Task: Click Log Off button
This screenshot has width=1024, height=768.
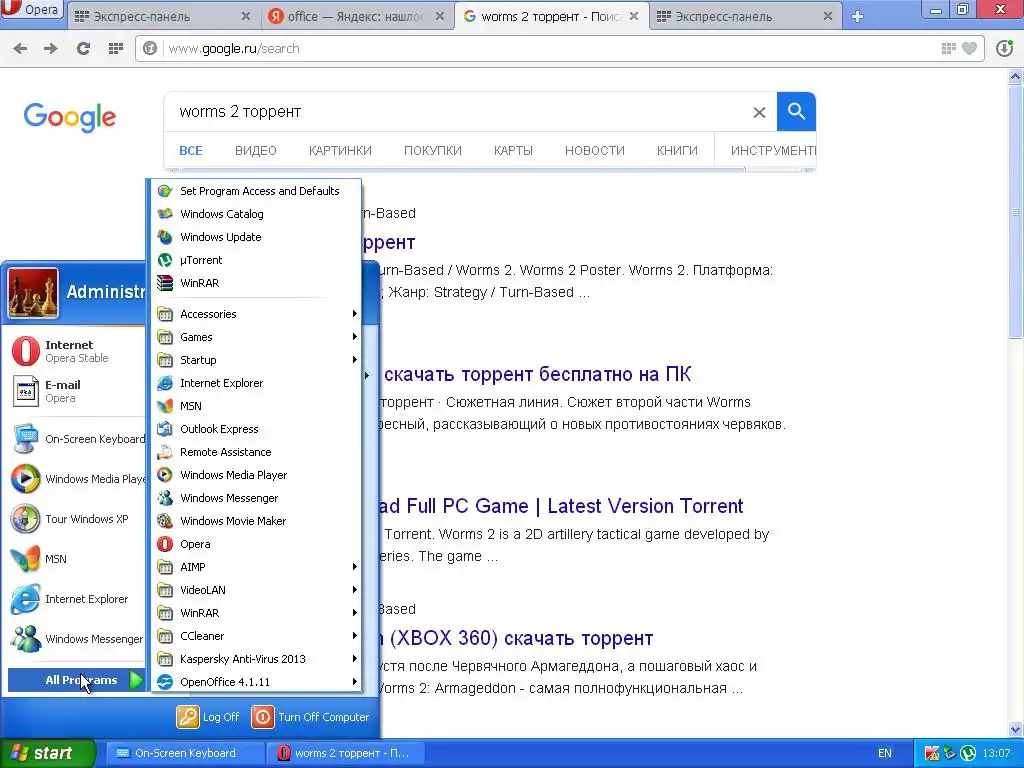Action: (x=208, y=717)
